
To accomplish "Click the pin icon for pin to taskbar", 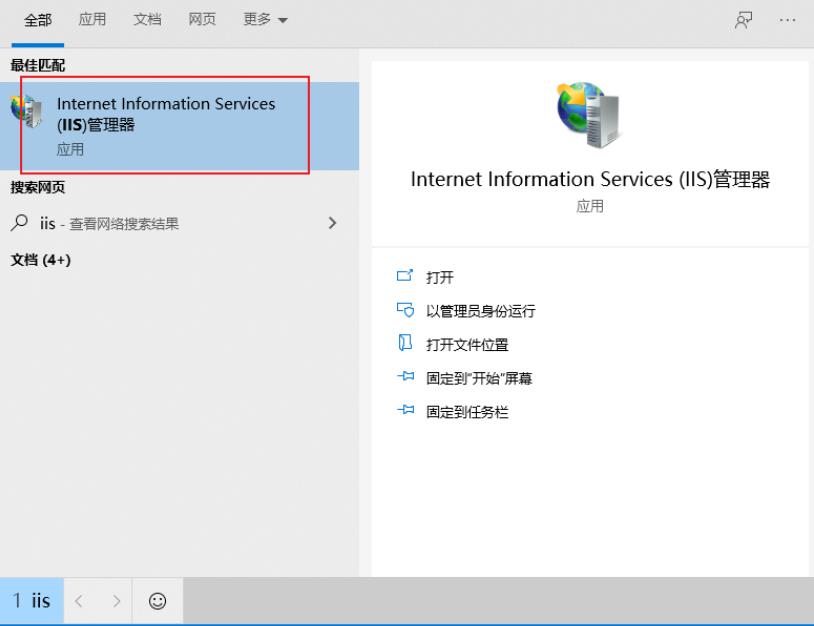I will 405,410.
